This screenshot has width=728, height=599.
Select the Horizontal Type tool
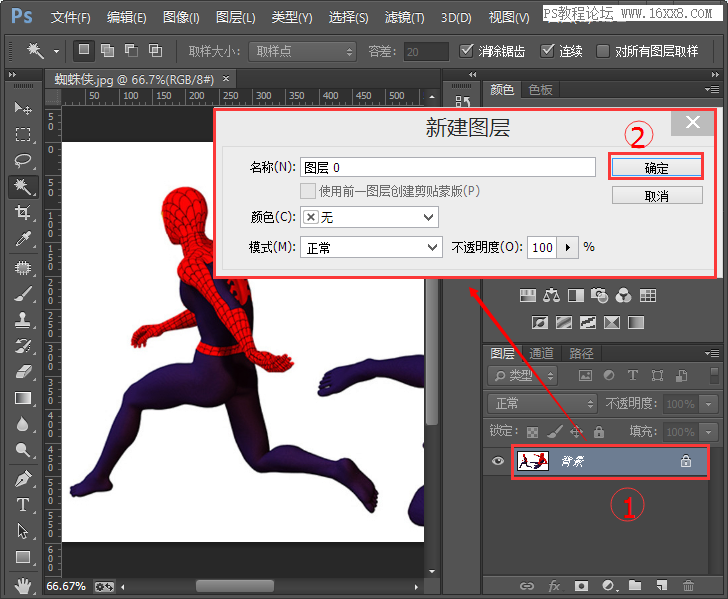(x=22, y=505)
